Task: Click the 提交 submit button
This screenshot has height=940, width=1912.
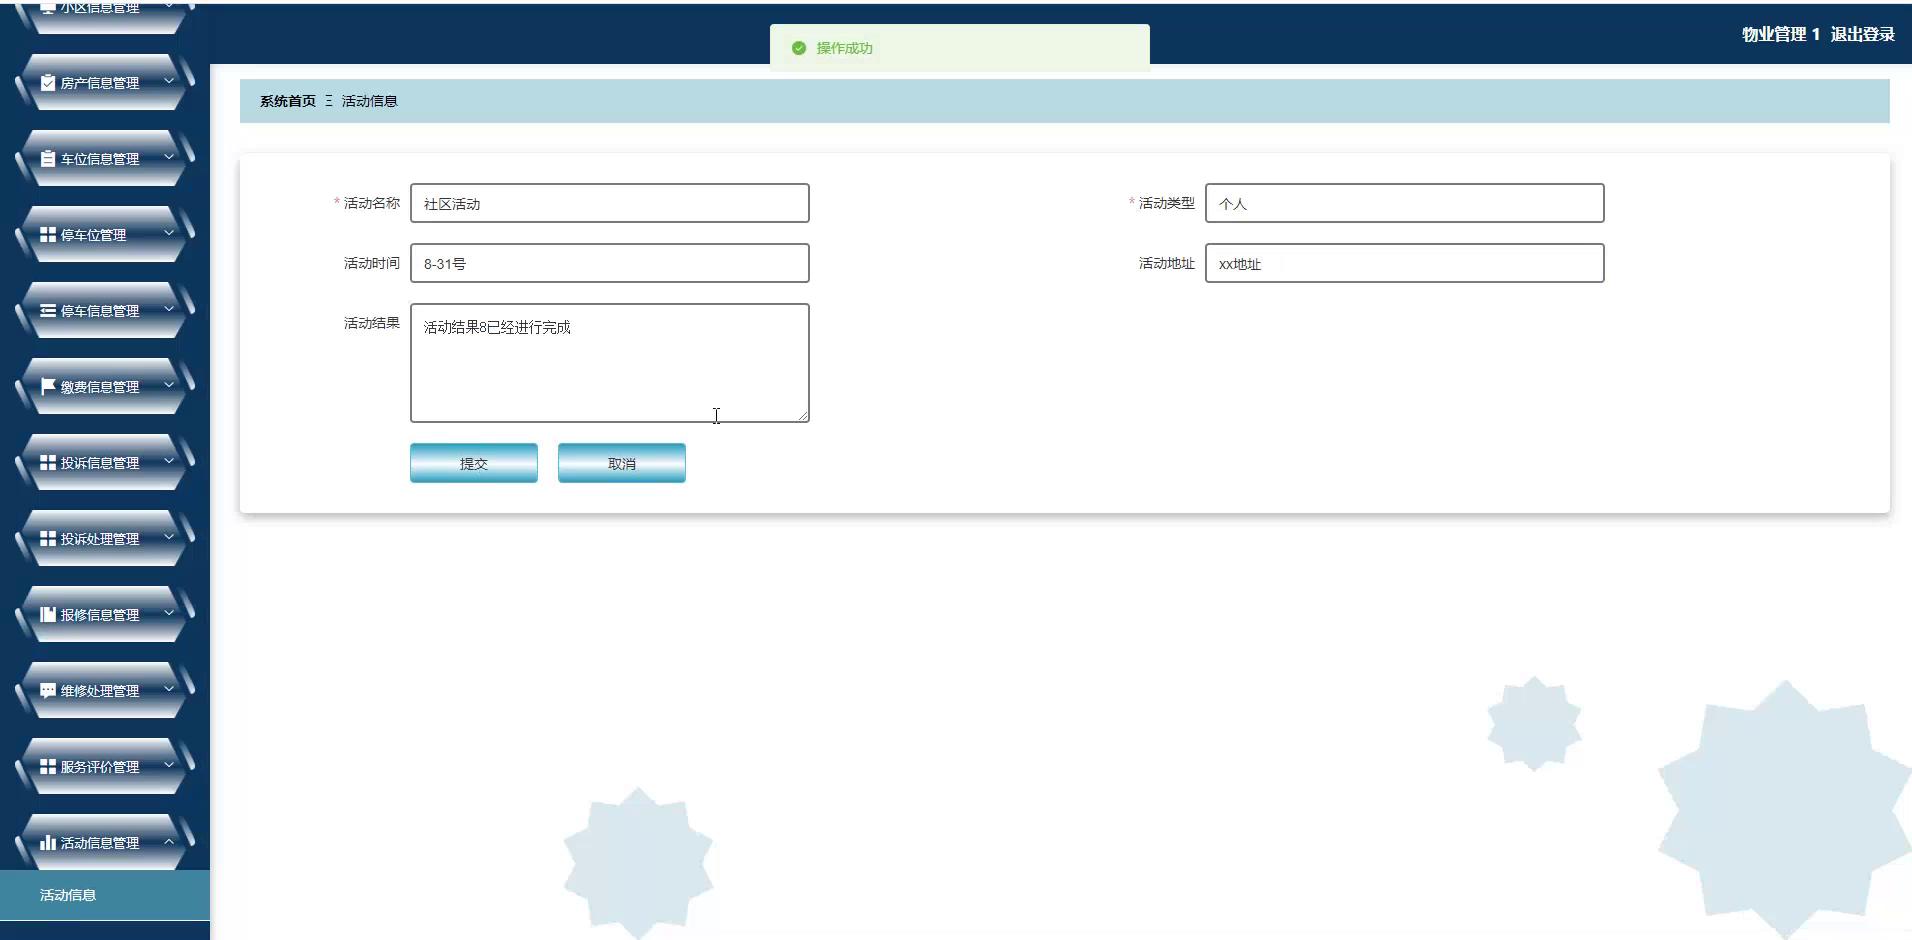Action: 474,463
